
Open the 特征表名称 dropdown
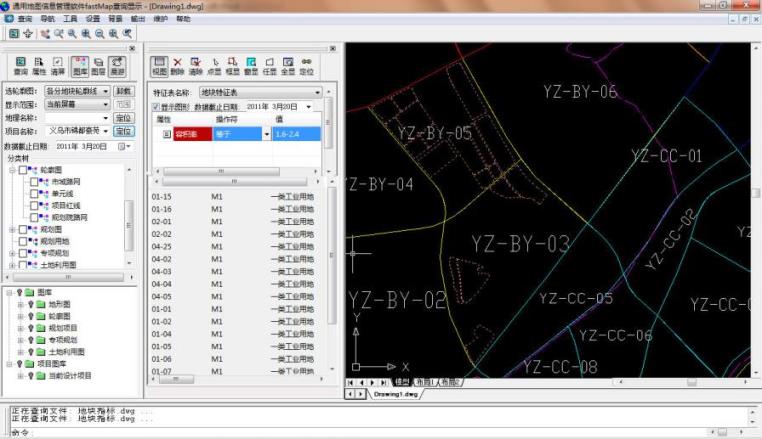click(x=318, y=91)
